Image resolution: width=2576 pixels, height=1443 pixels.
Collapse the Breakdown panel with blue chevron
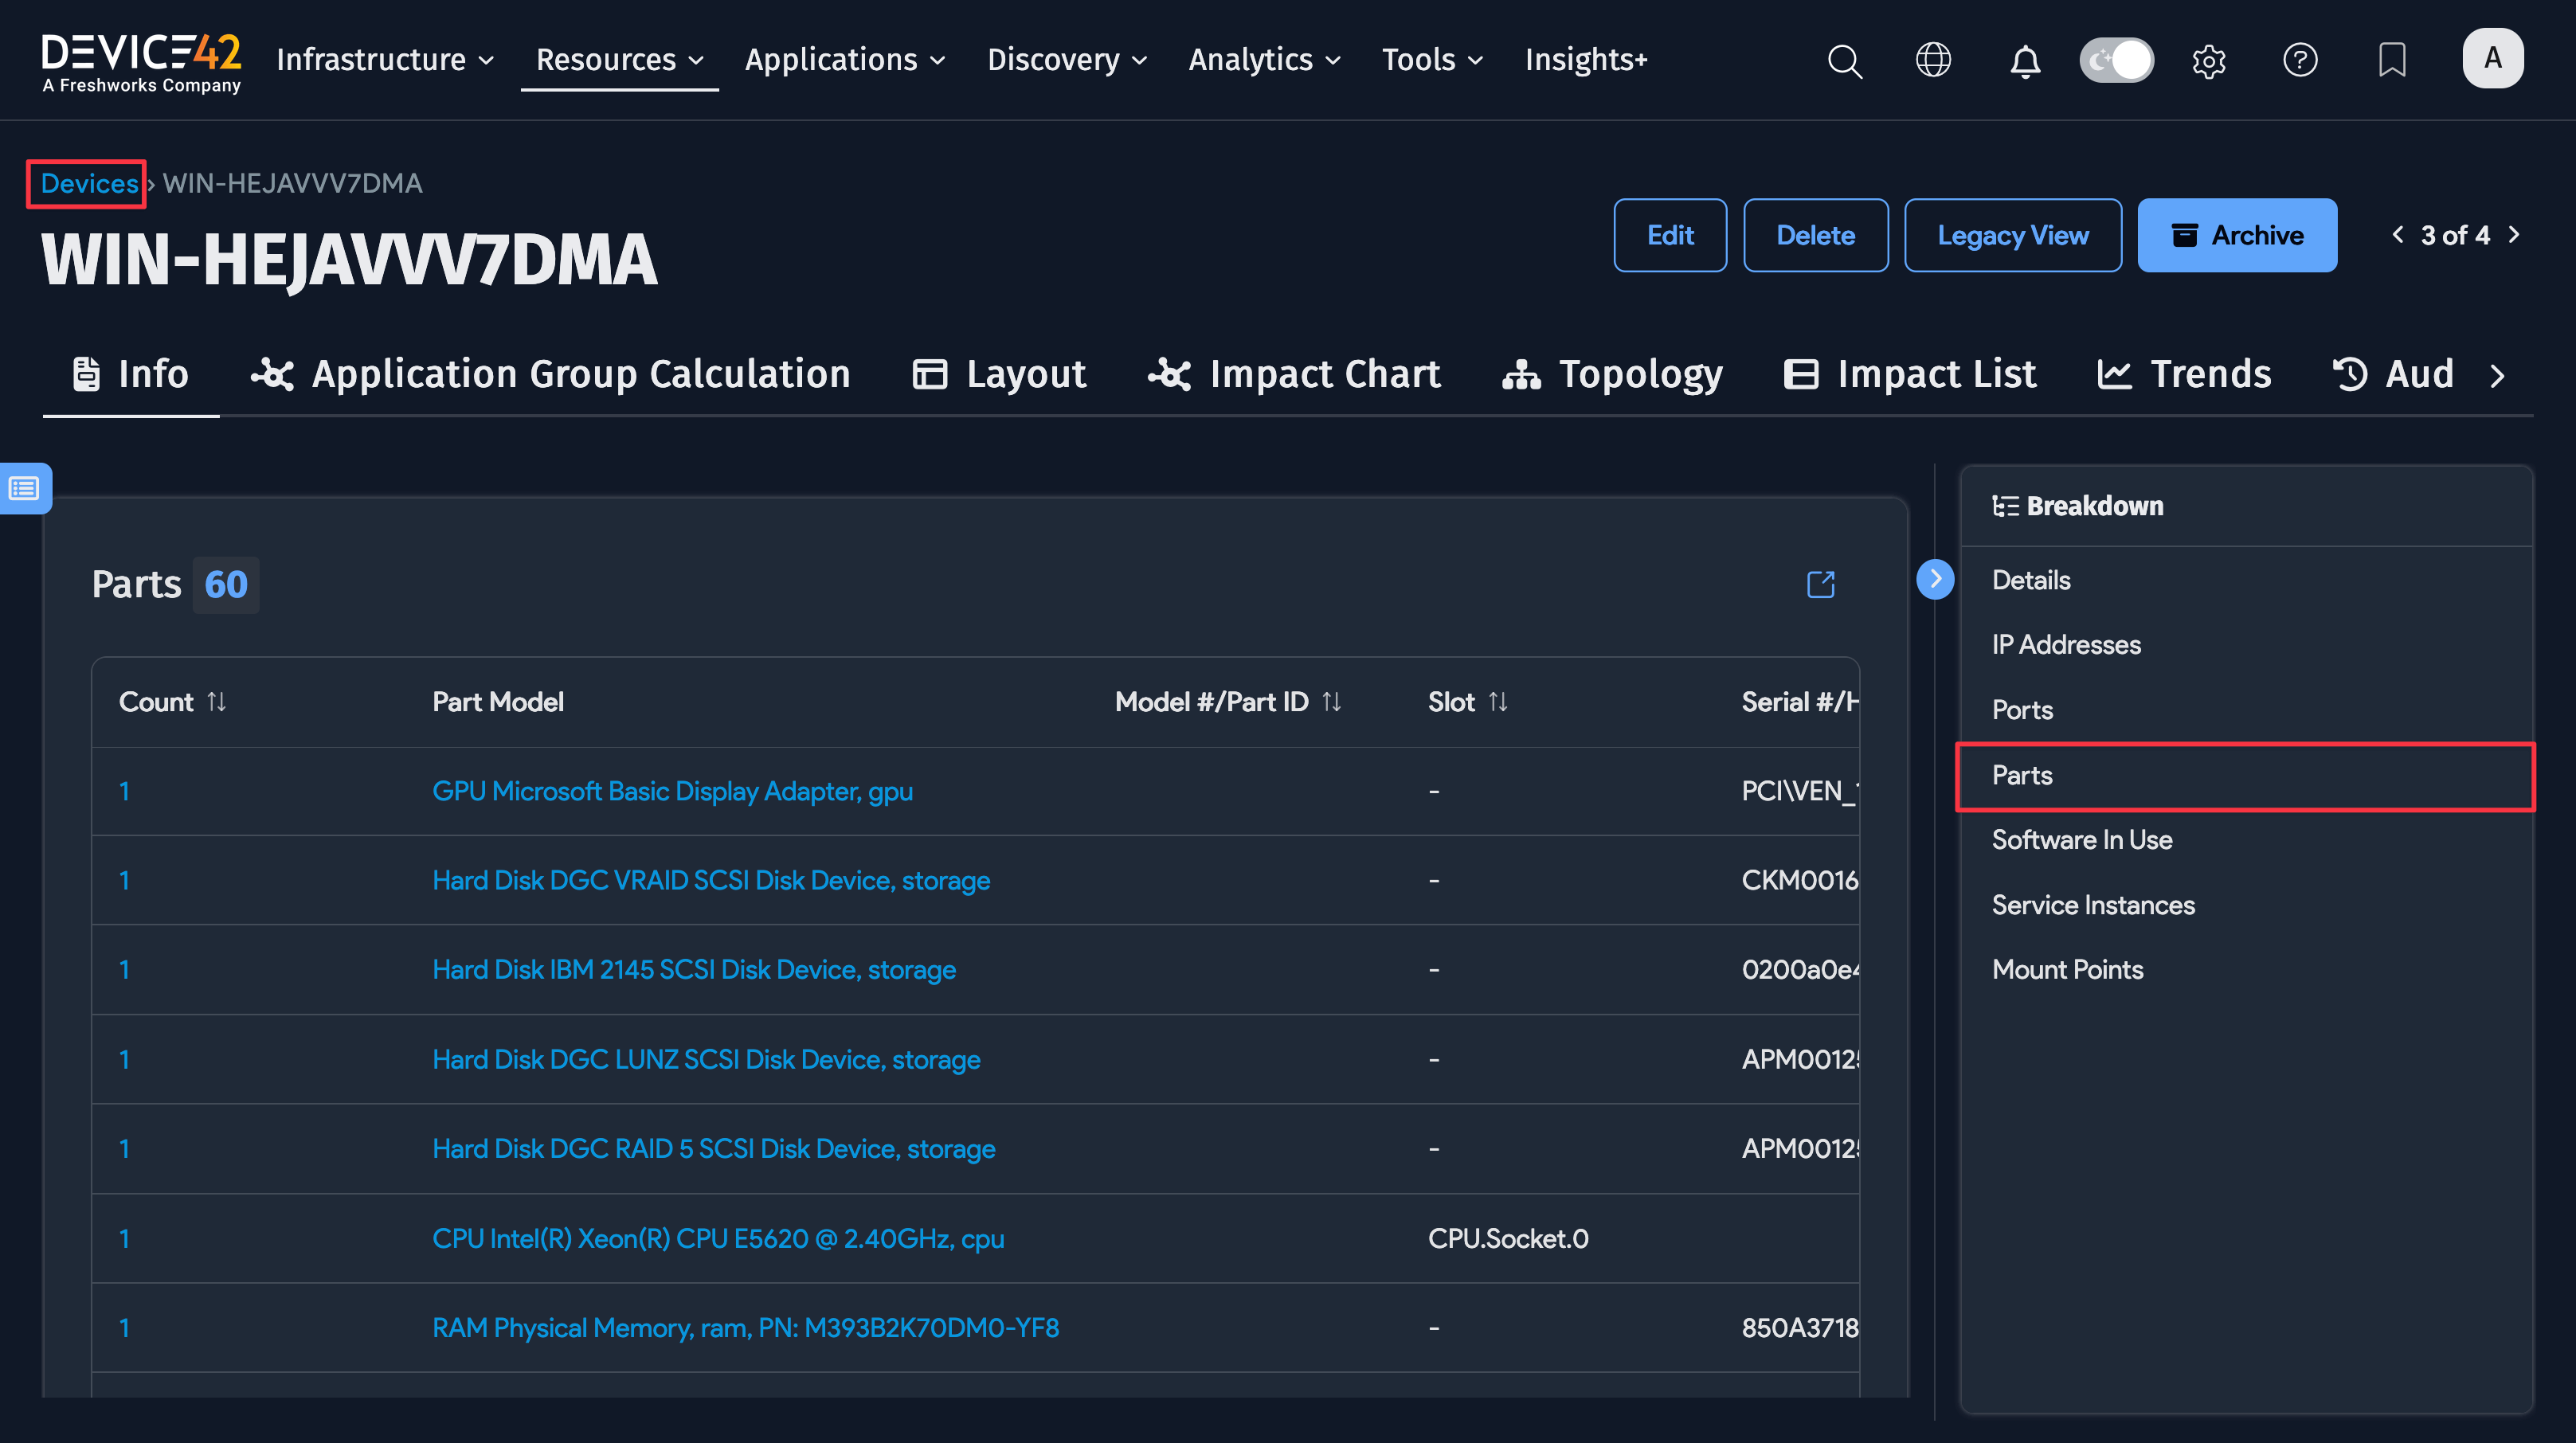(1935, 579)
